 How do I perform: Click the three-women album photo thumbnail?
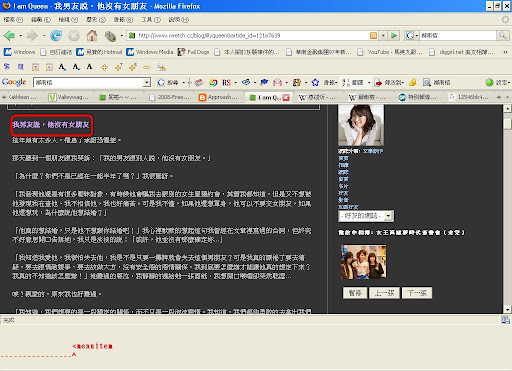(x=363, y=262)
